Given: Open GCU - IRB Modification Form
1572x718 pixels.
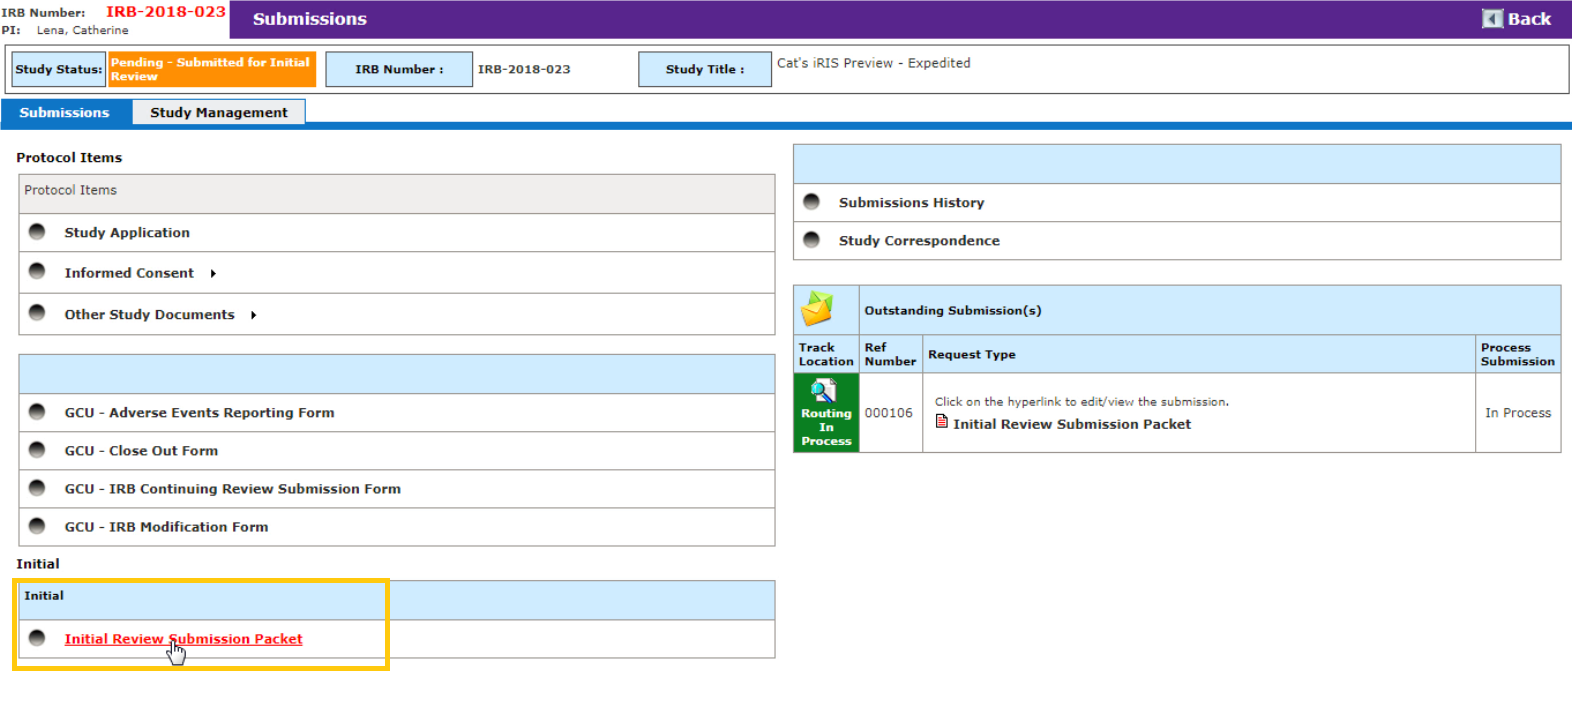Looking at the screenshot, I should tap(167, 526).
